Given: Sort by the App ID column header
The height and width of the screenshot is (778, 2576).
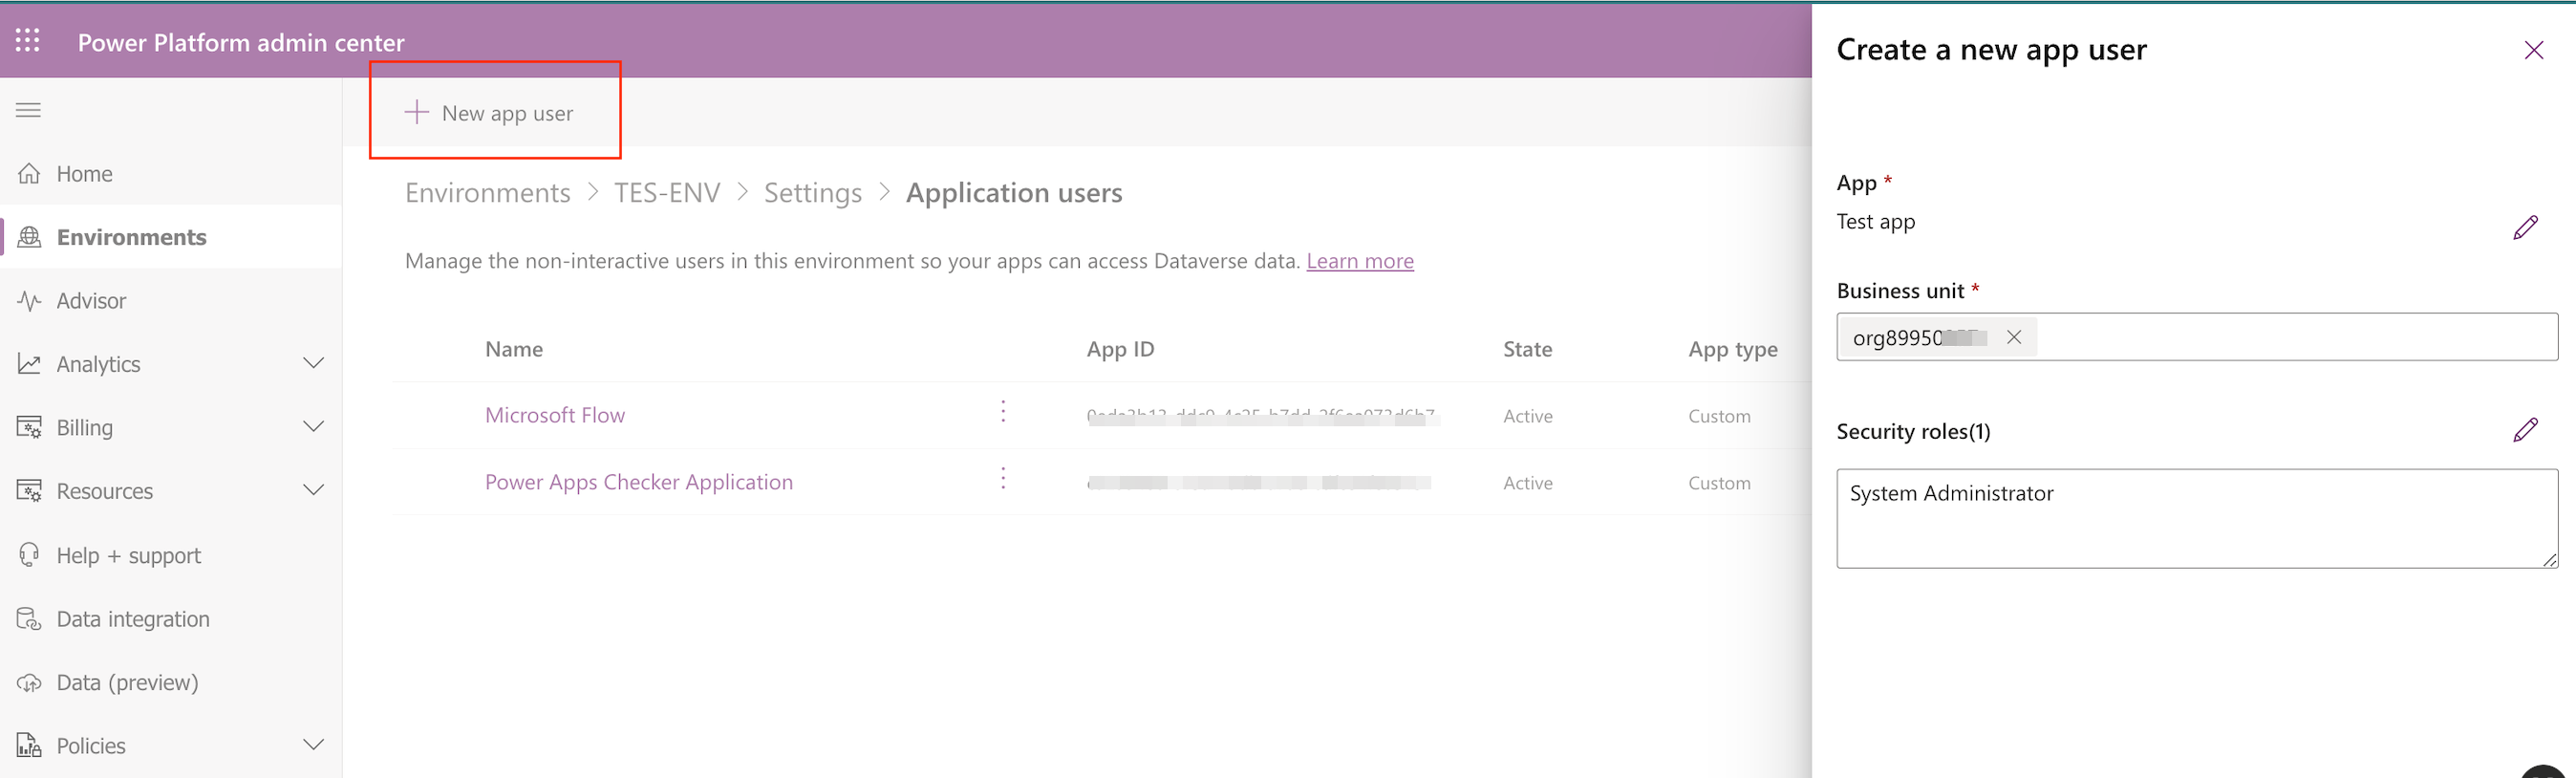Looking at the screenshot, I should [x=1120, y=349].
